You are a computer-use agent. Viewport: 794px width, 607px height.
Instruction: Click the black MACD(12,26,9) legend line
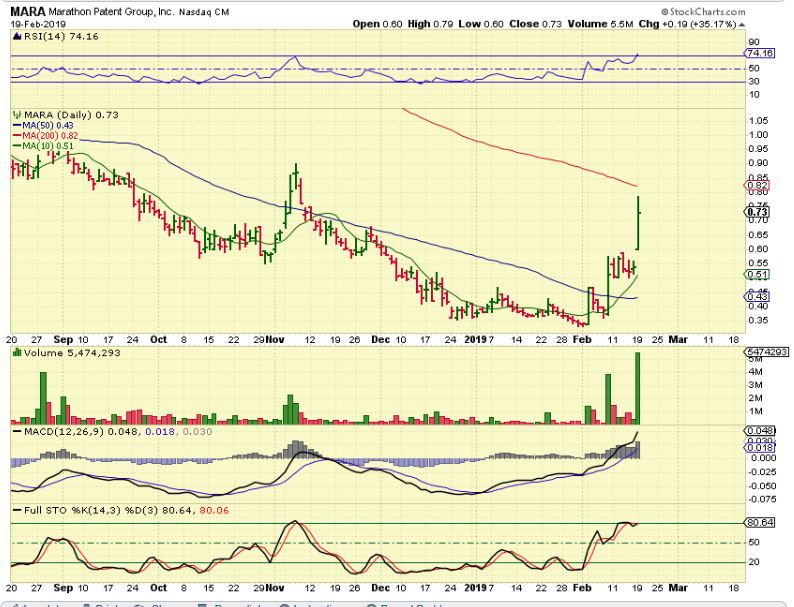17,432
